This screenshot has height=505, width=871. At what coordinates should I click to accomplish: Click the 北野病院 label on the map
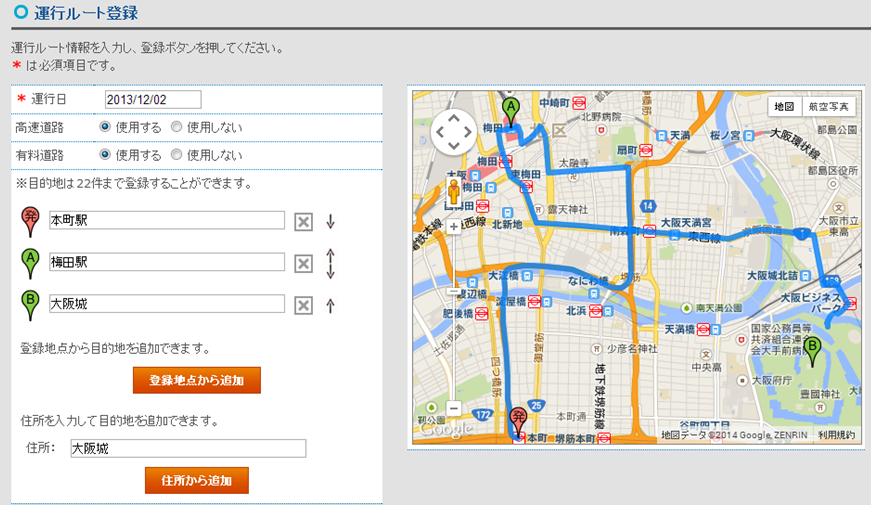(x=601, y=117)
